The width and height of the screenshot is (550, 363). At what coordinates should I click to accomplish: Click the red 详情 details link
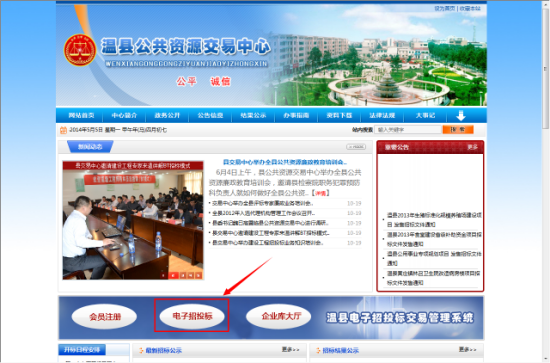(320, 193)
